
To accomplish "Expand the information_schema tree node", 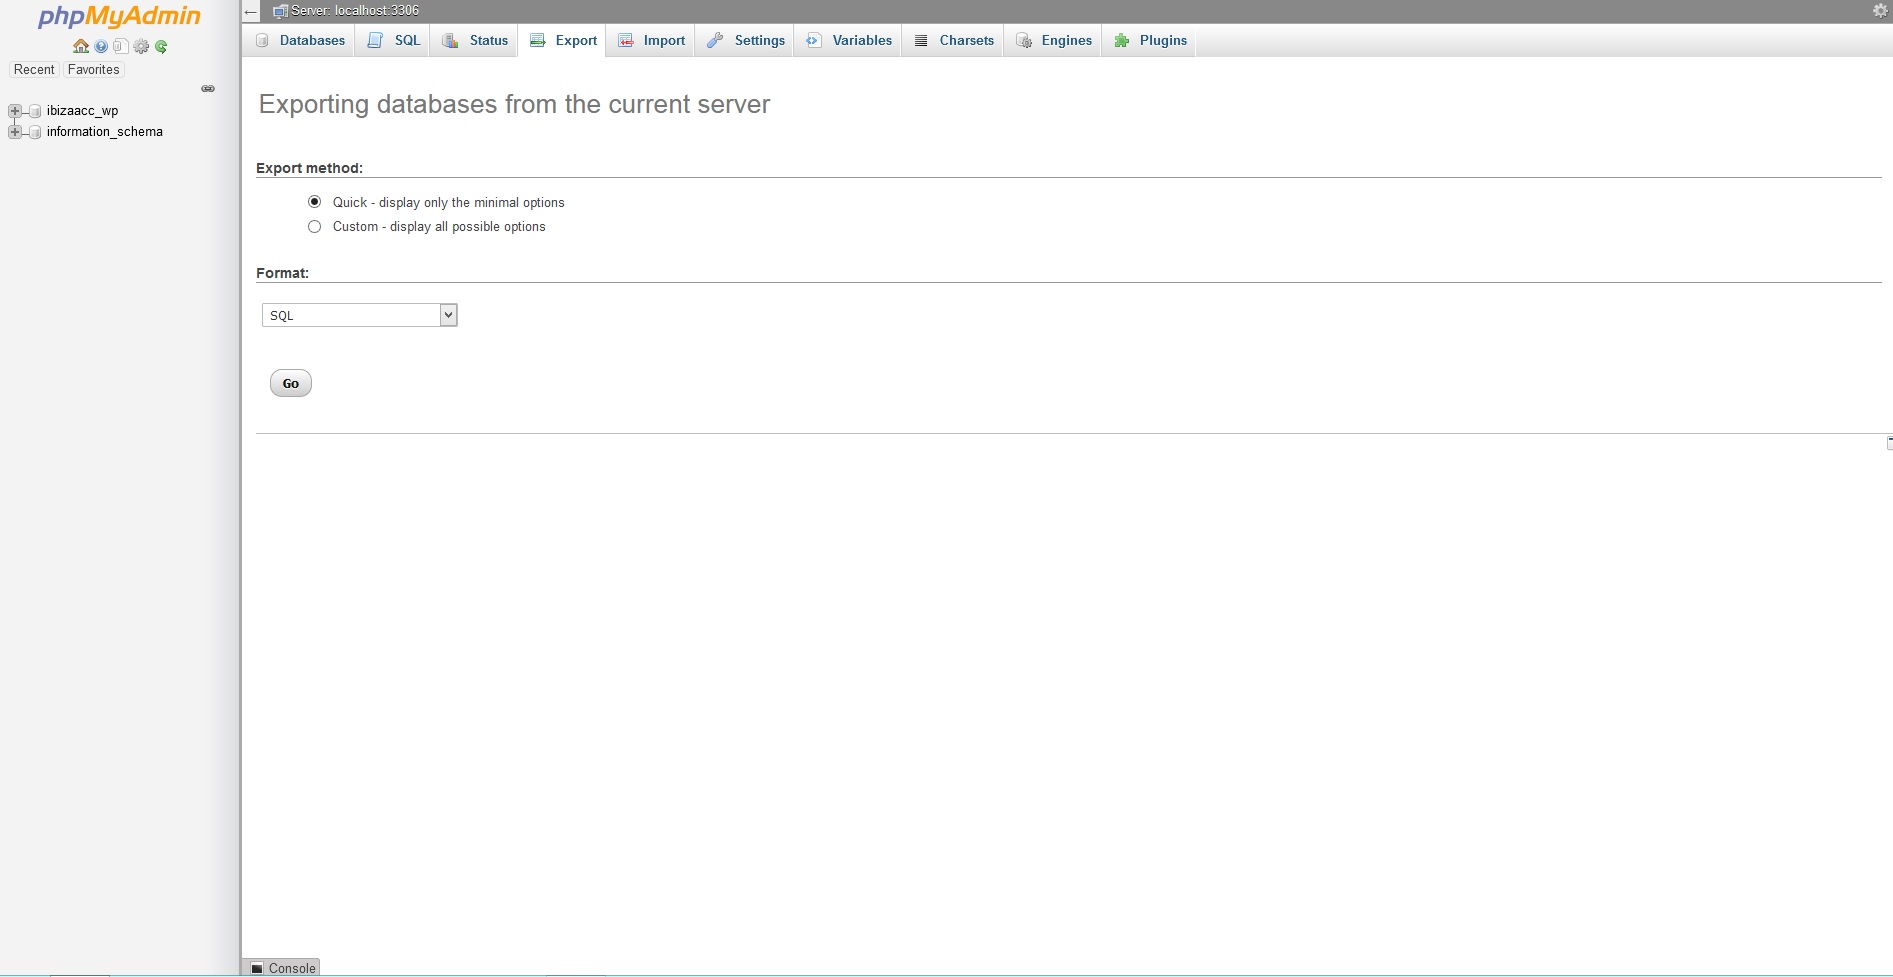I will coord(14,132).
